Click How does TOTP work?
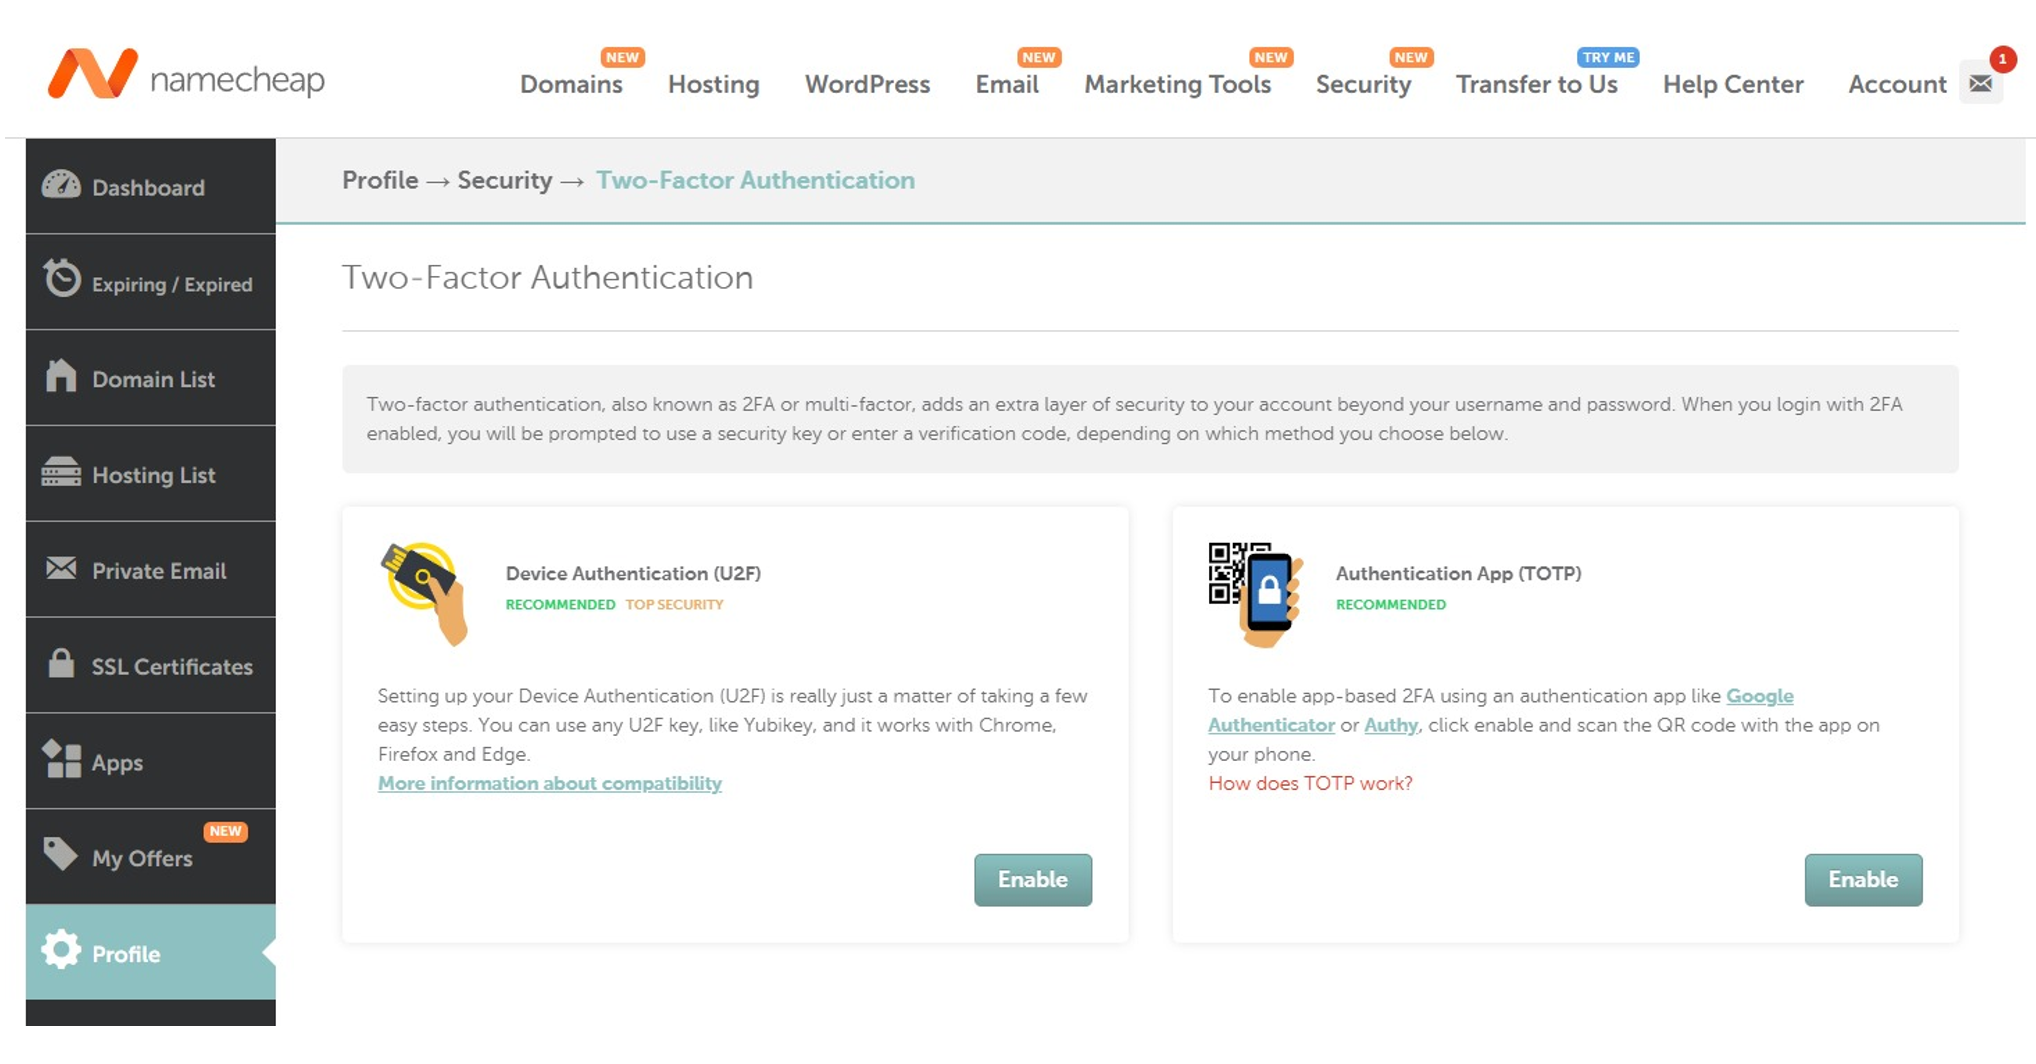Image resolution: width=2036 pixels, height=1064 pixels. click(x=1310, y=783)
